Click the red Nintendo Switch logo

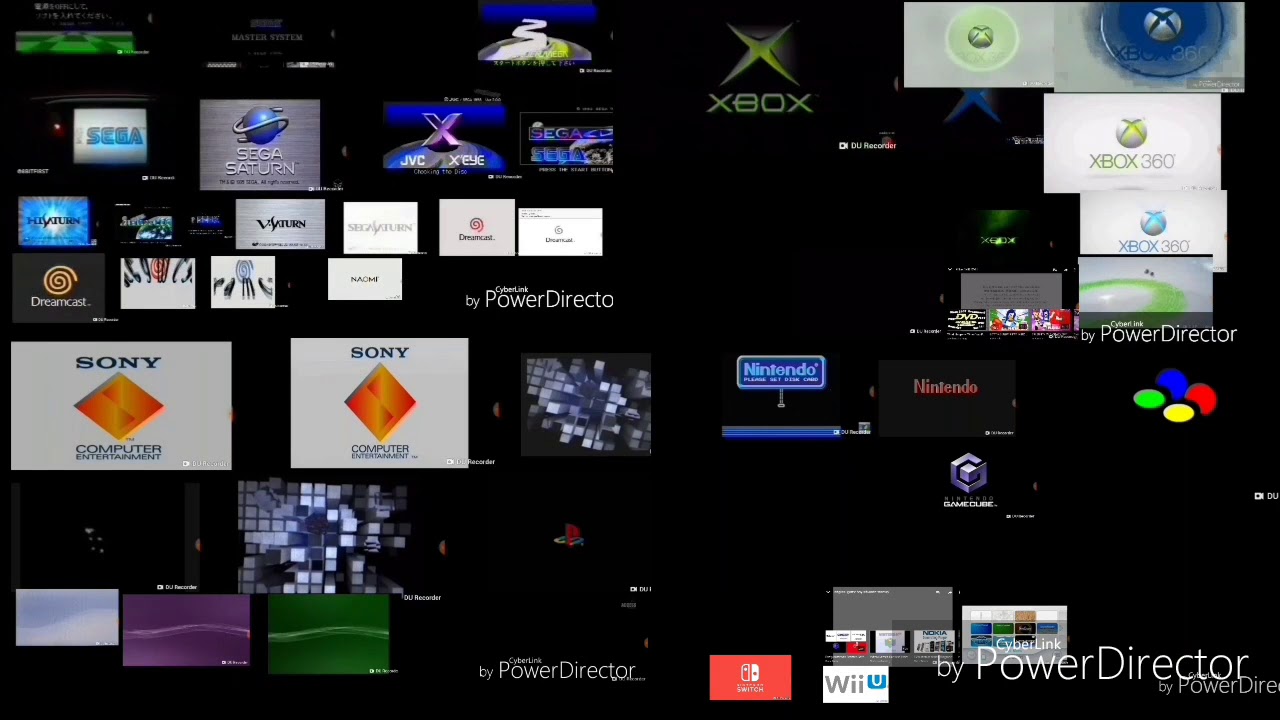750,677
